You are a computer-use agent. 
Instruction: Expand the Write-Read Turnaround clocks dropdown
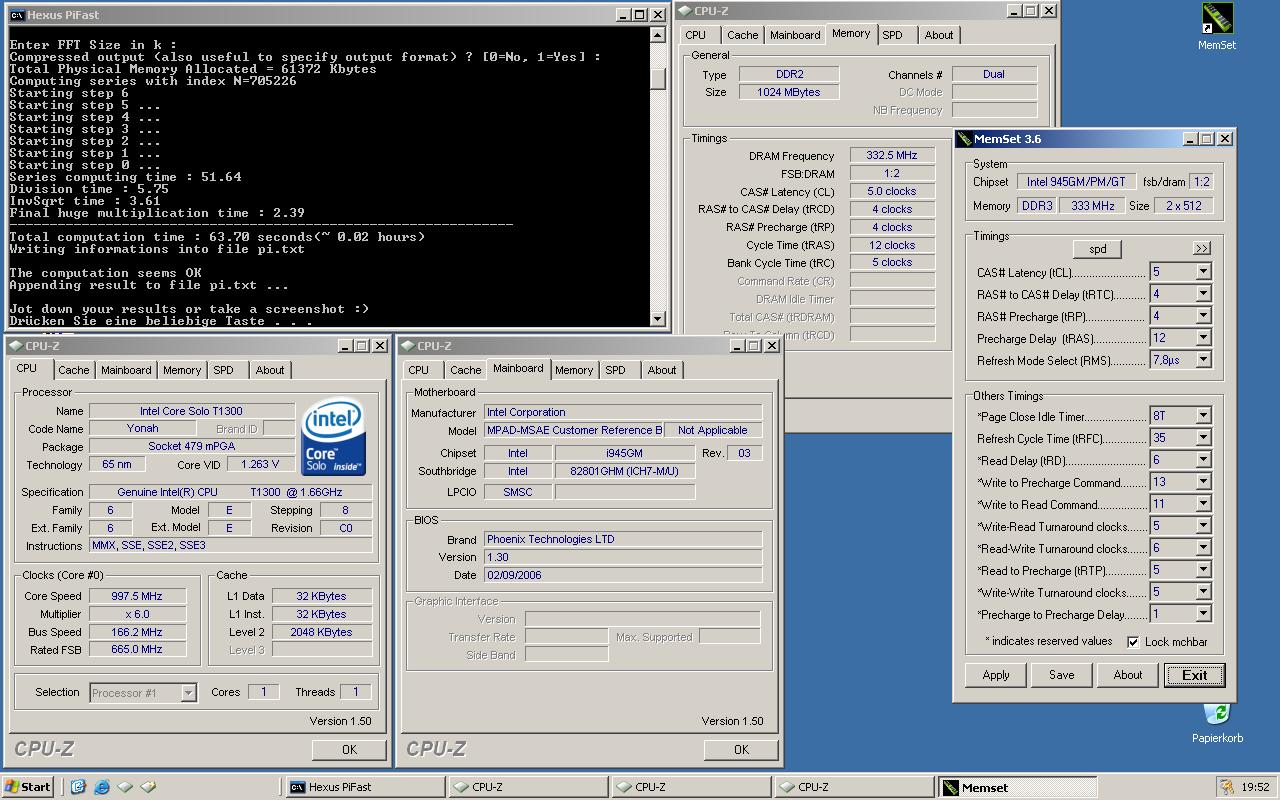point(1203,526)
